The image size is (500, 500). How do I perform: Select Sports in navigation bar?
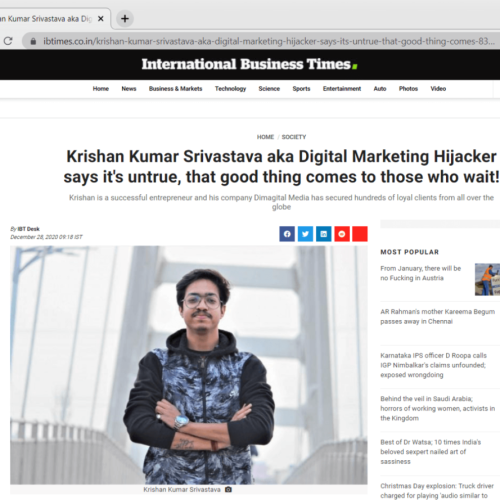(x=301, y=89)
